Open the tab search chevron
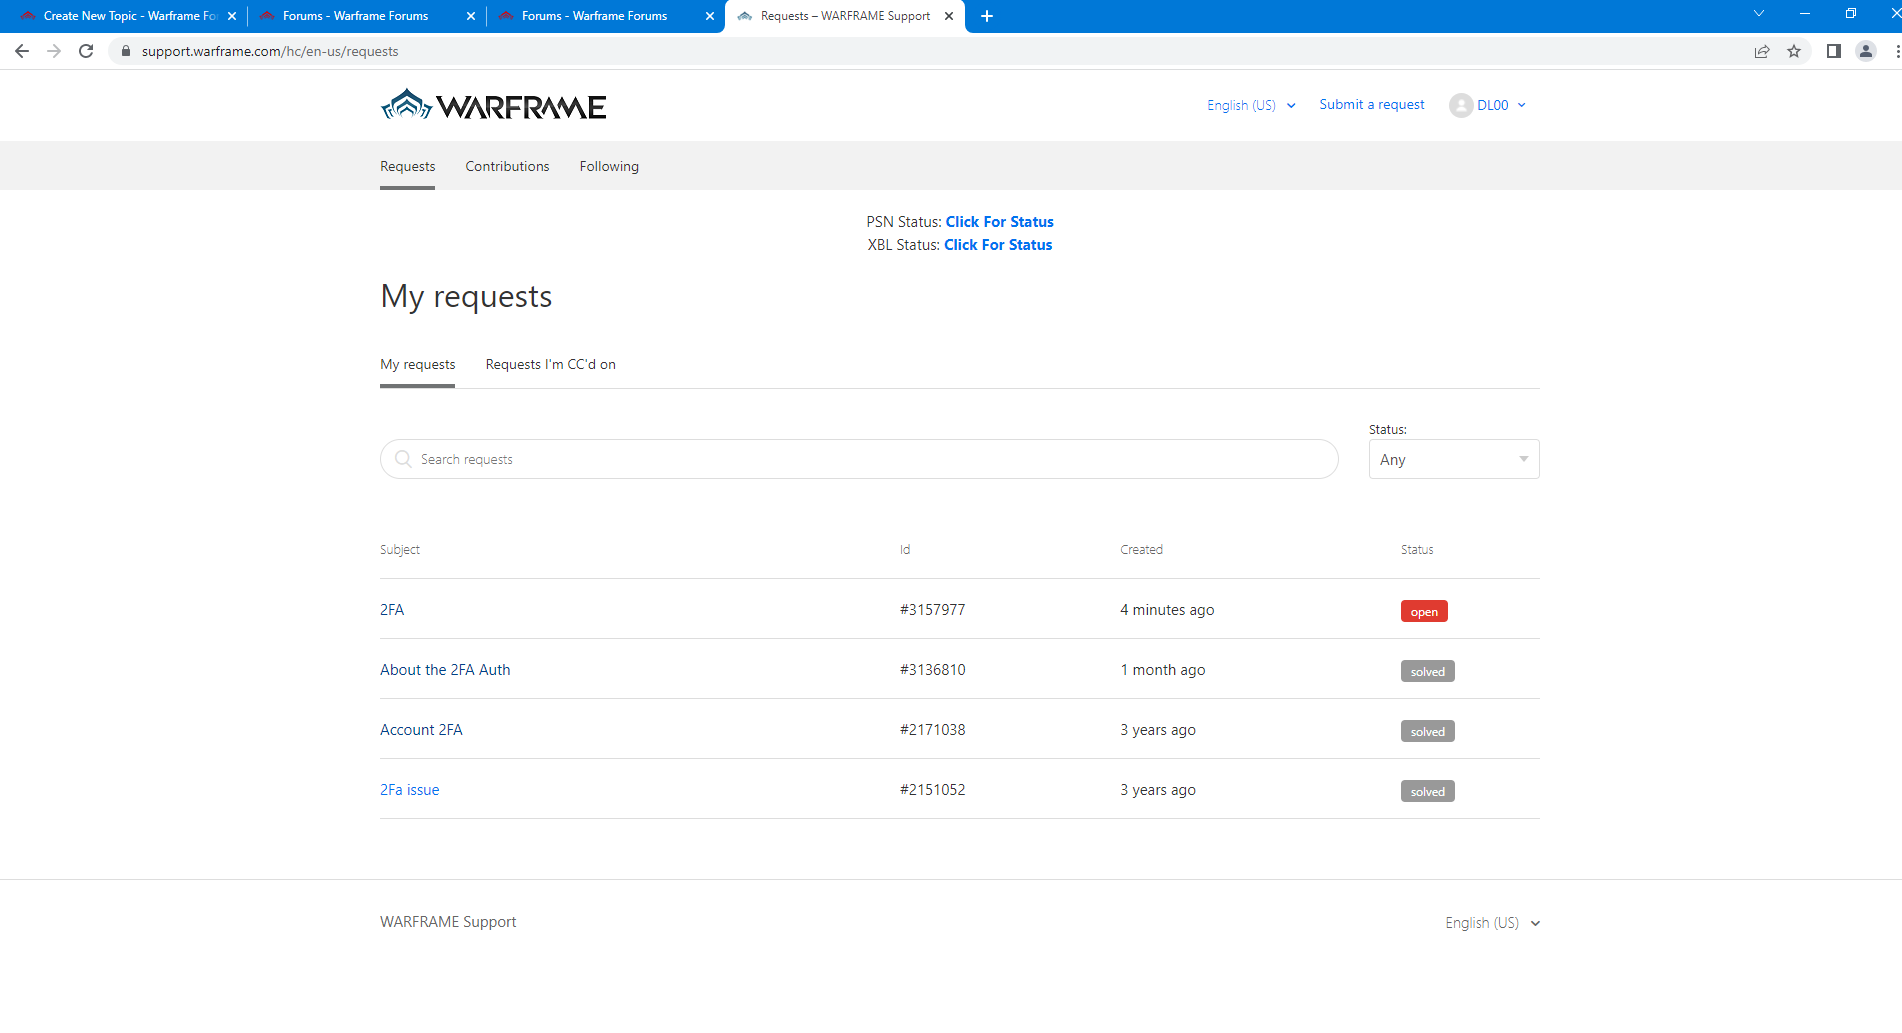The width and height of the screenshot is (1902, 1033). [x=1759, y=13]
